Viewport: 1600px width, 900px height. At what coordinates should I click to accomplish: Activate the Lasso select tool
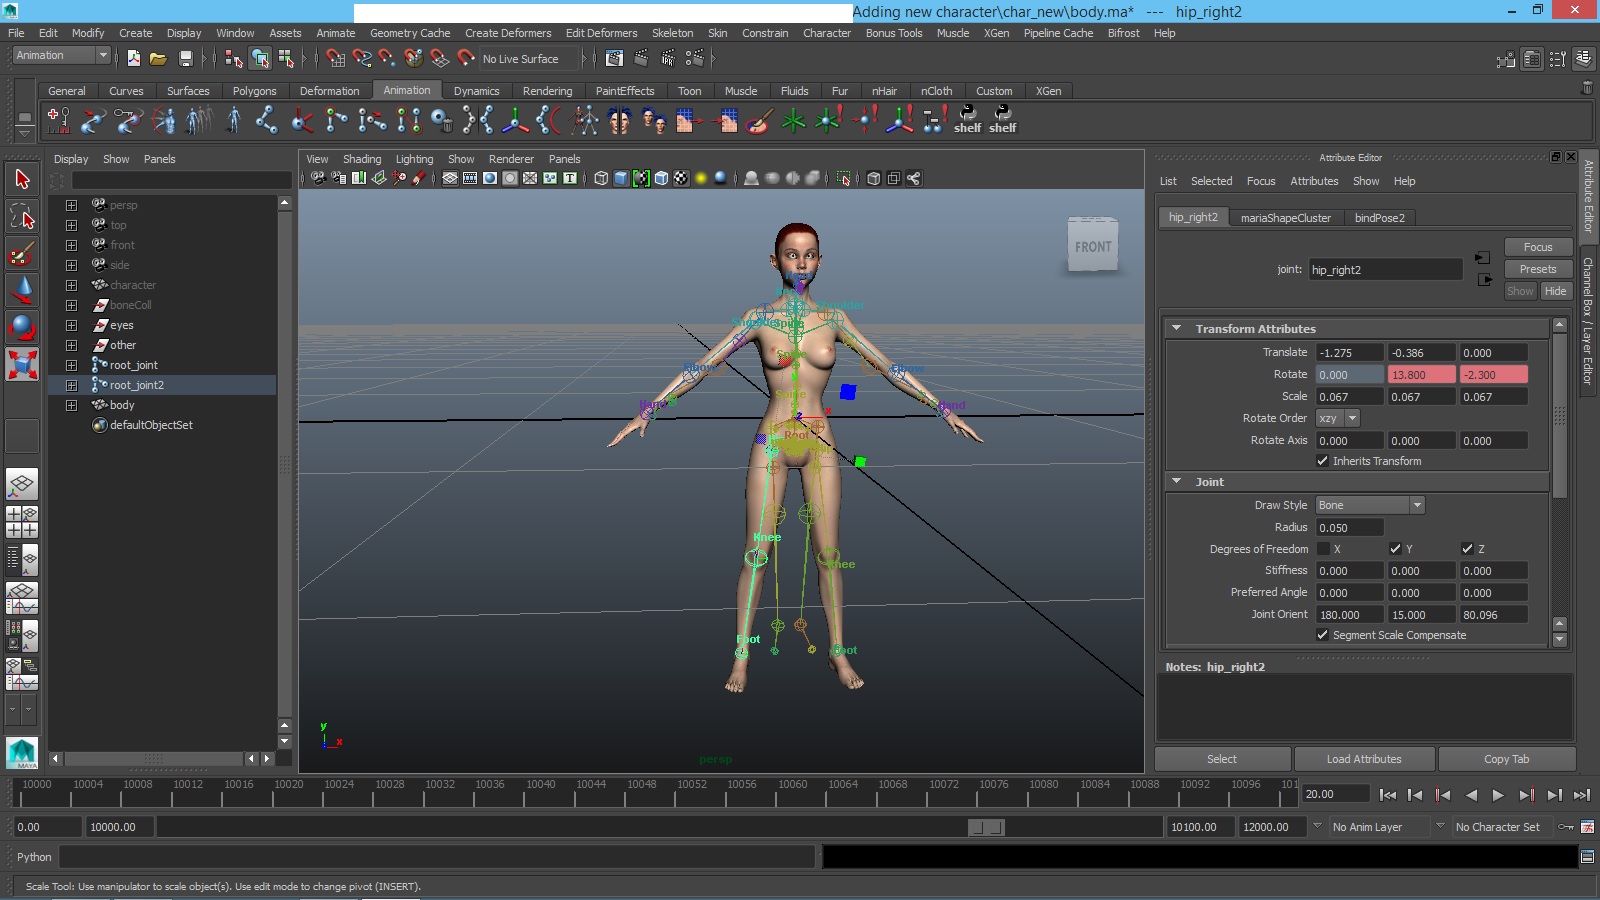click(22, 217)
